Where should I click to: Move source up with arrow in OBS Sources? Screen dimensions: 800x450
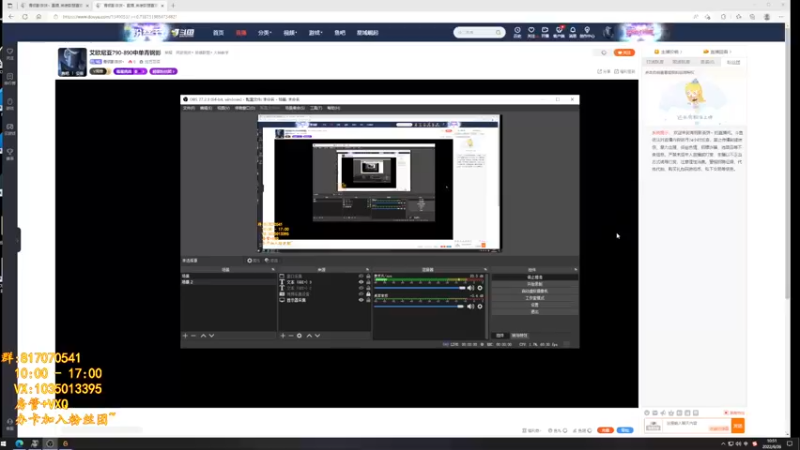coord(309,336)
